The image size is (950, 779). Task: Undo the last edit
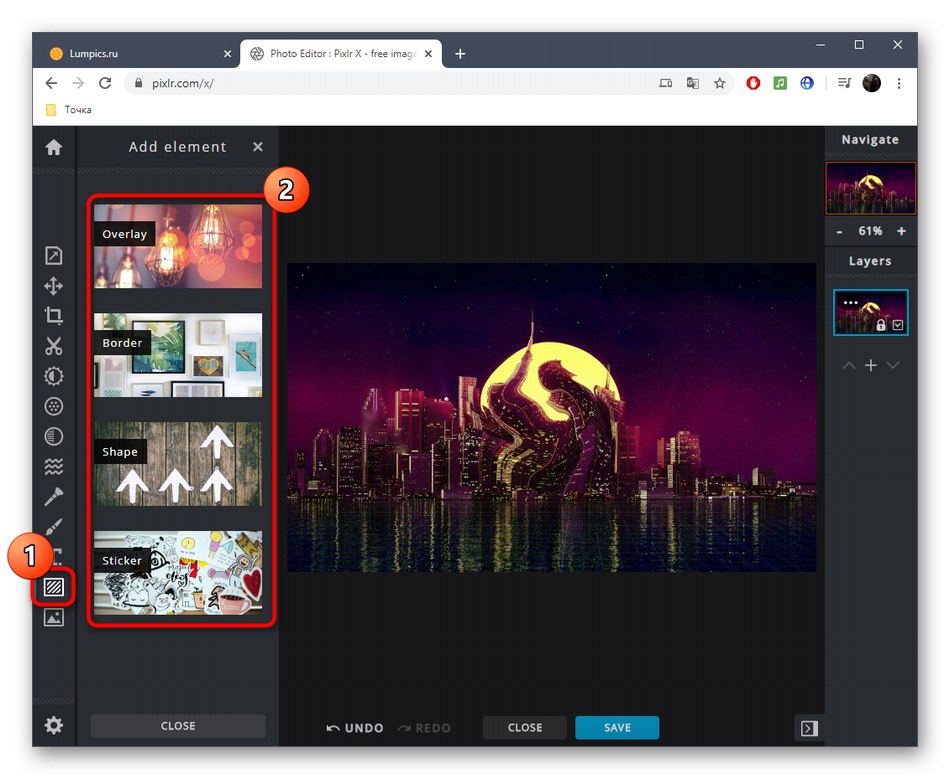355,728
